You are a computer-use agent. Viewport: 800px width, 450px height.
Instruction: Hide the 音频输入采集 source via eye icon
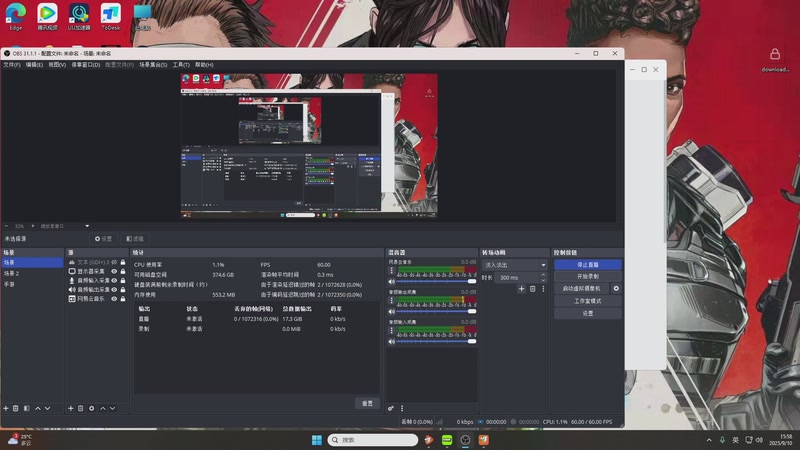tap(114, 281)
